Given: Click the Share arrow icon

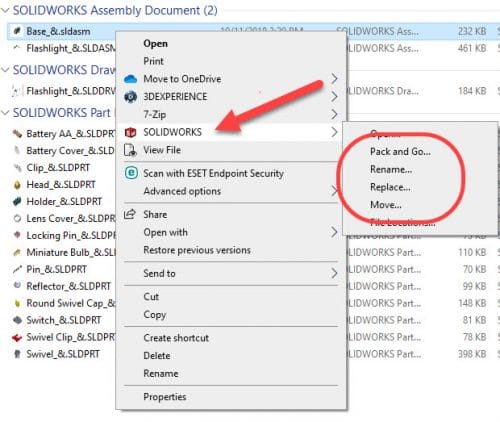Looking at the screenshot, I should 130,214.
